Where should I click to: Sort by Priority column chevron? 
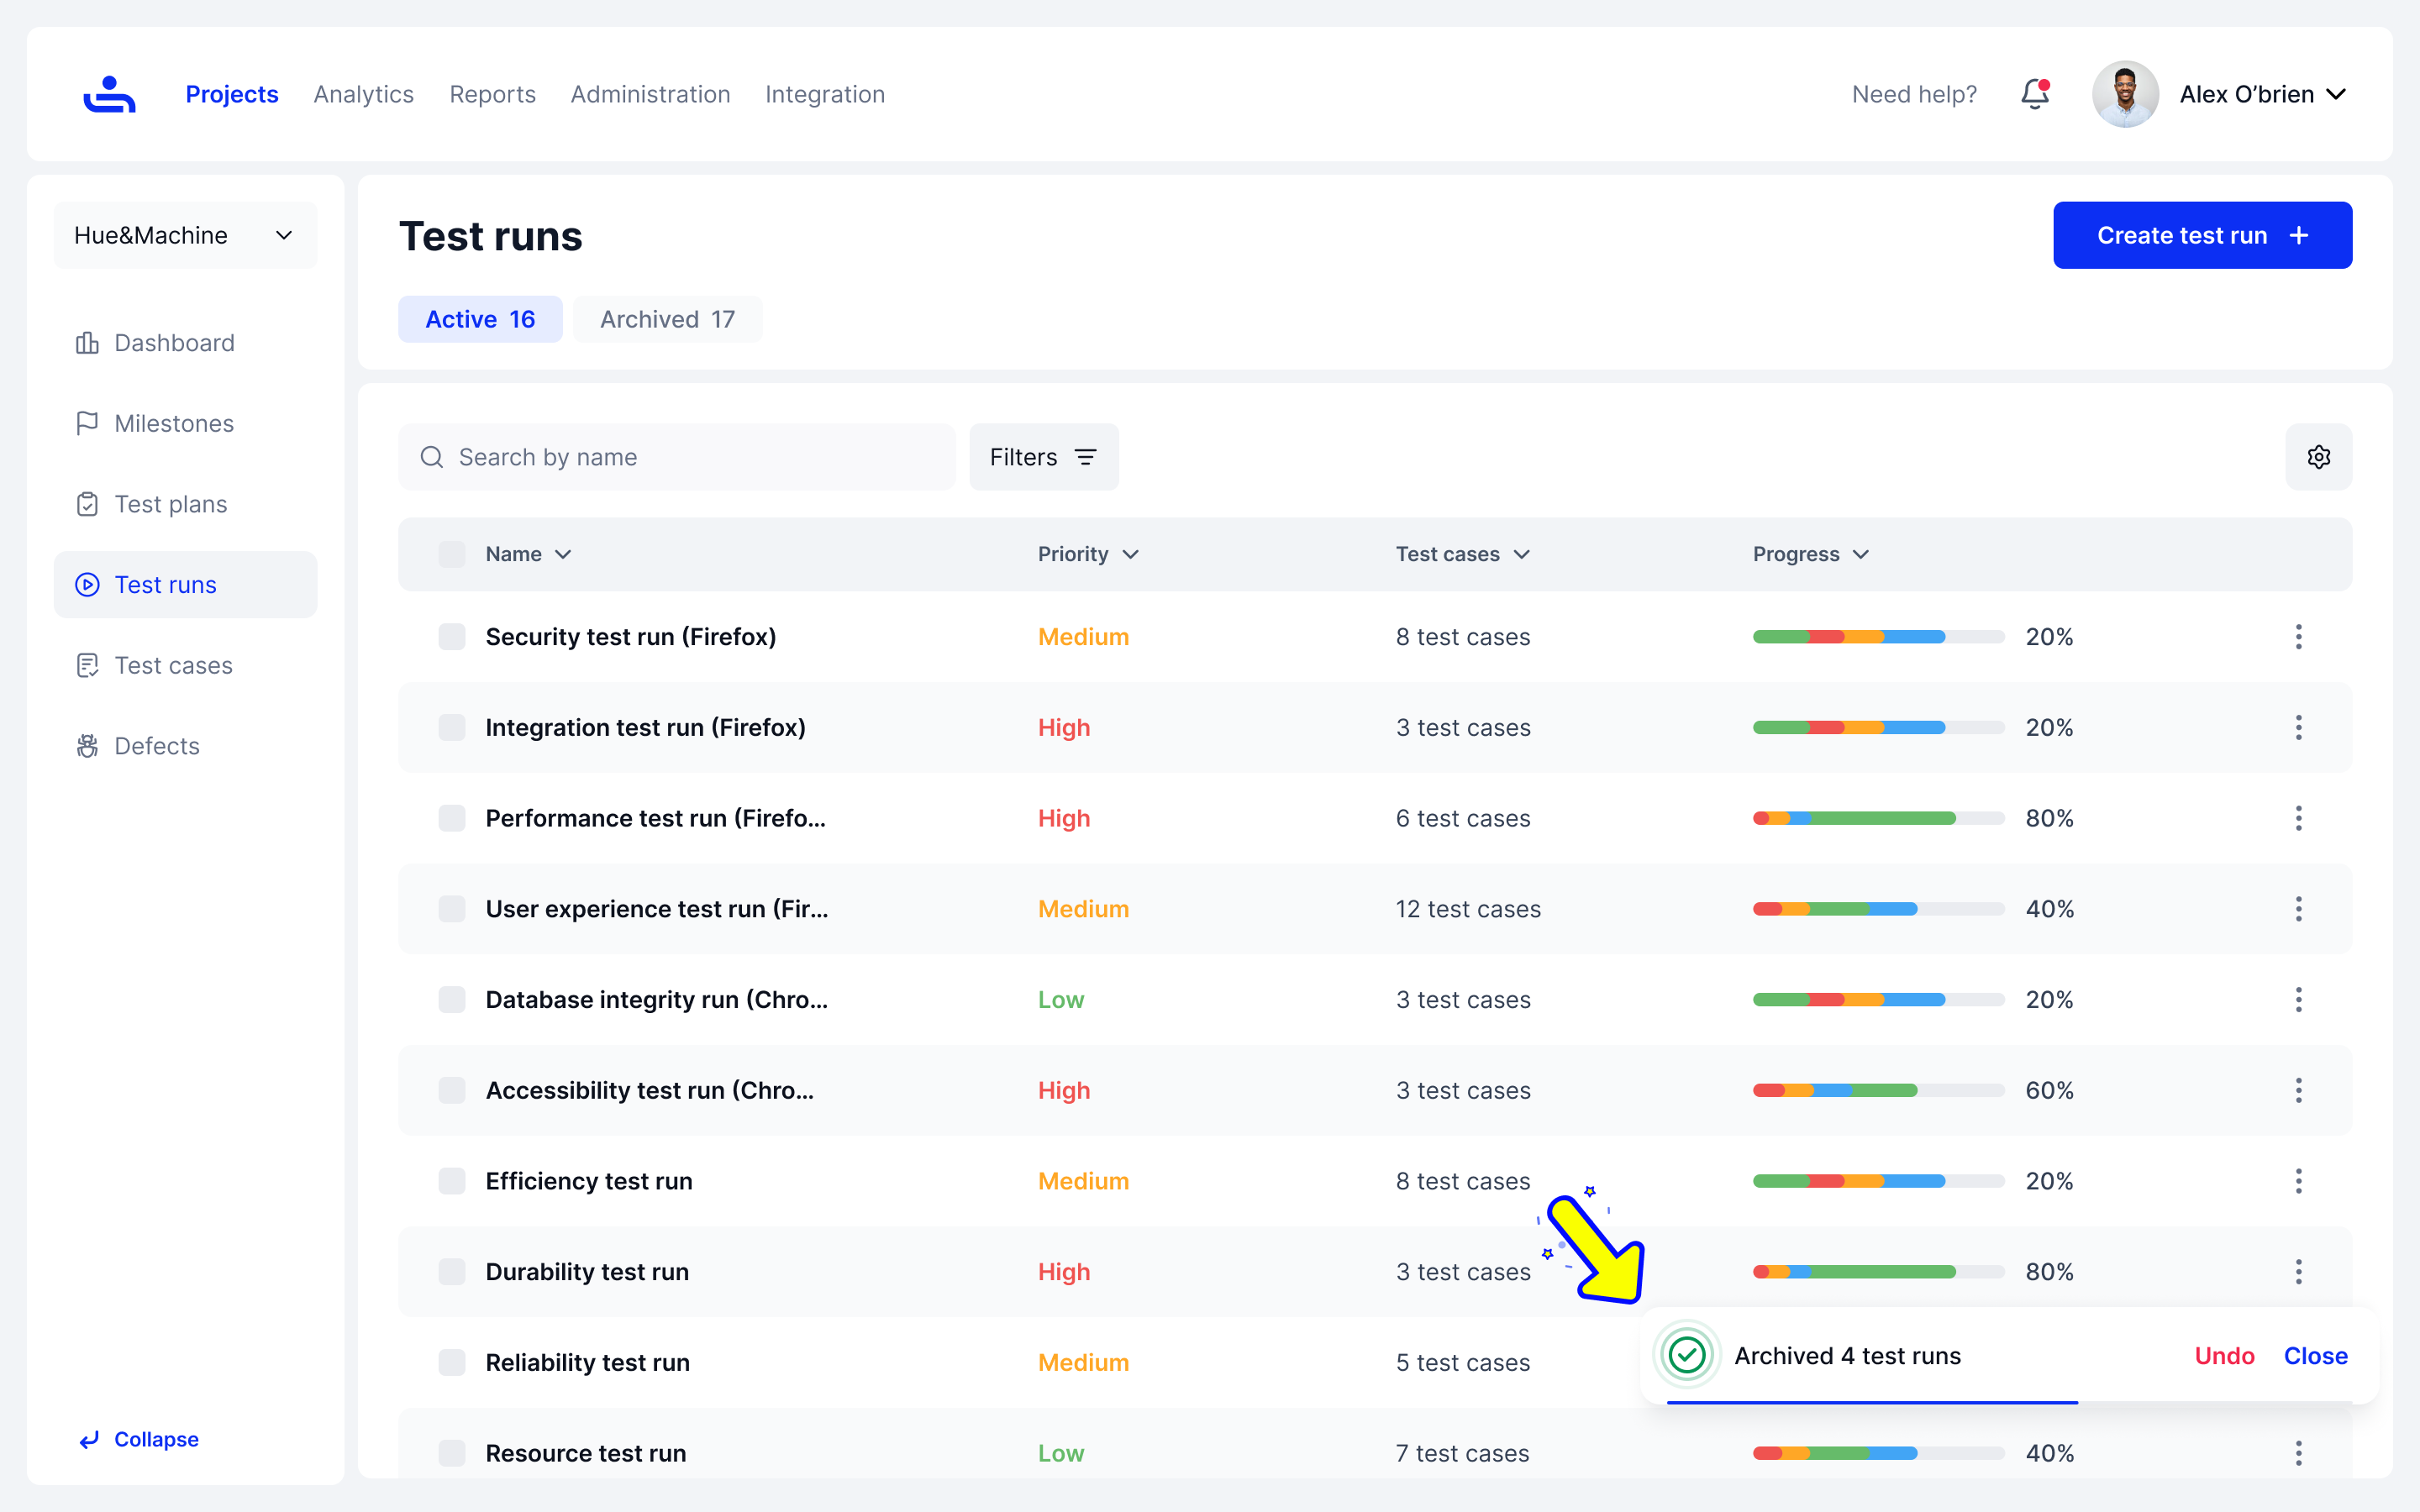click(1130, 554)
